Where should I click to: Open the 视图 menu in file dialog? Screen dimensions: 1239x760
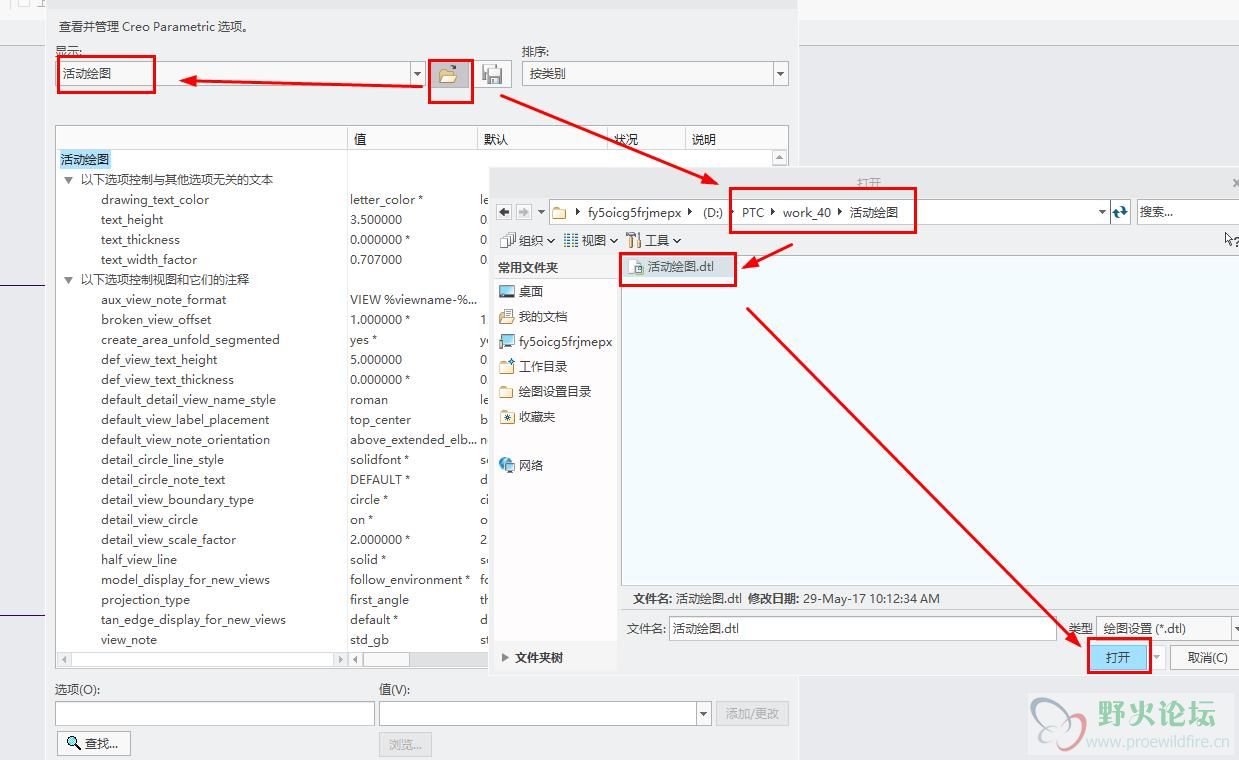tap(592, 240)
